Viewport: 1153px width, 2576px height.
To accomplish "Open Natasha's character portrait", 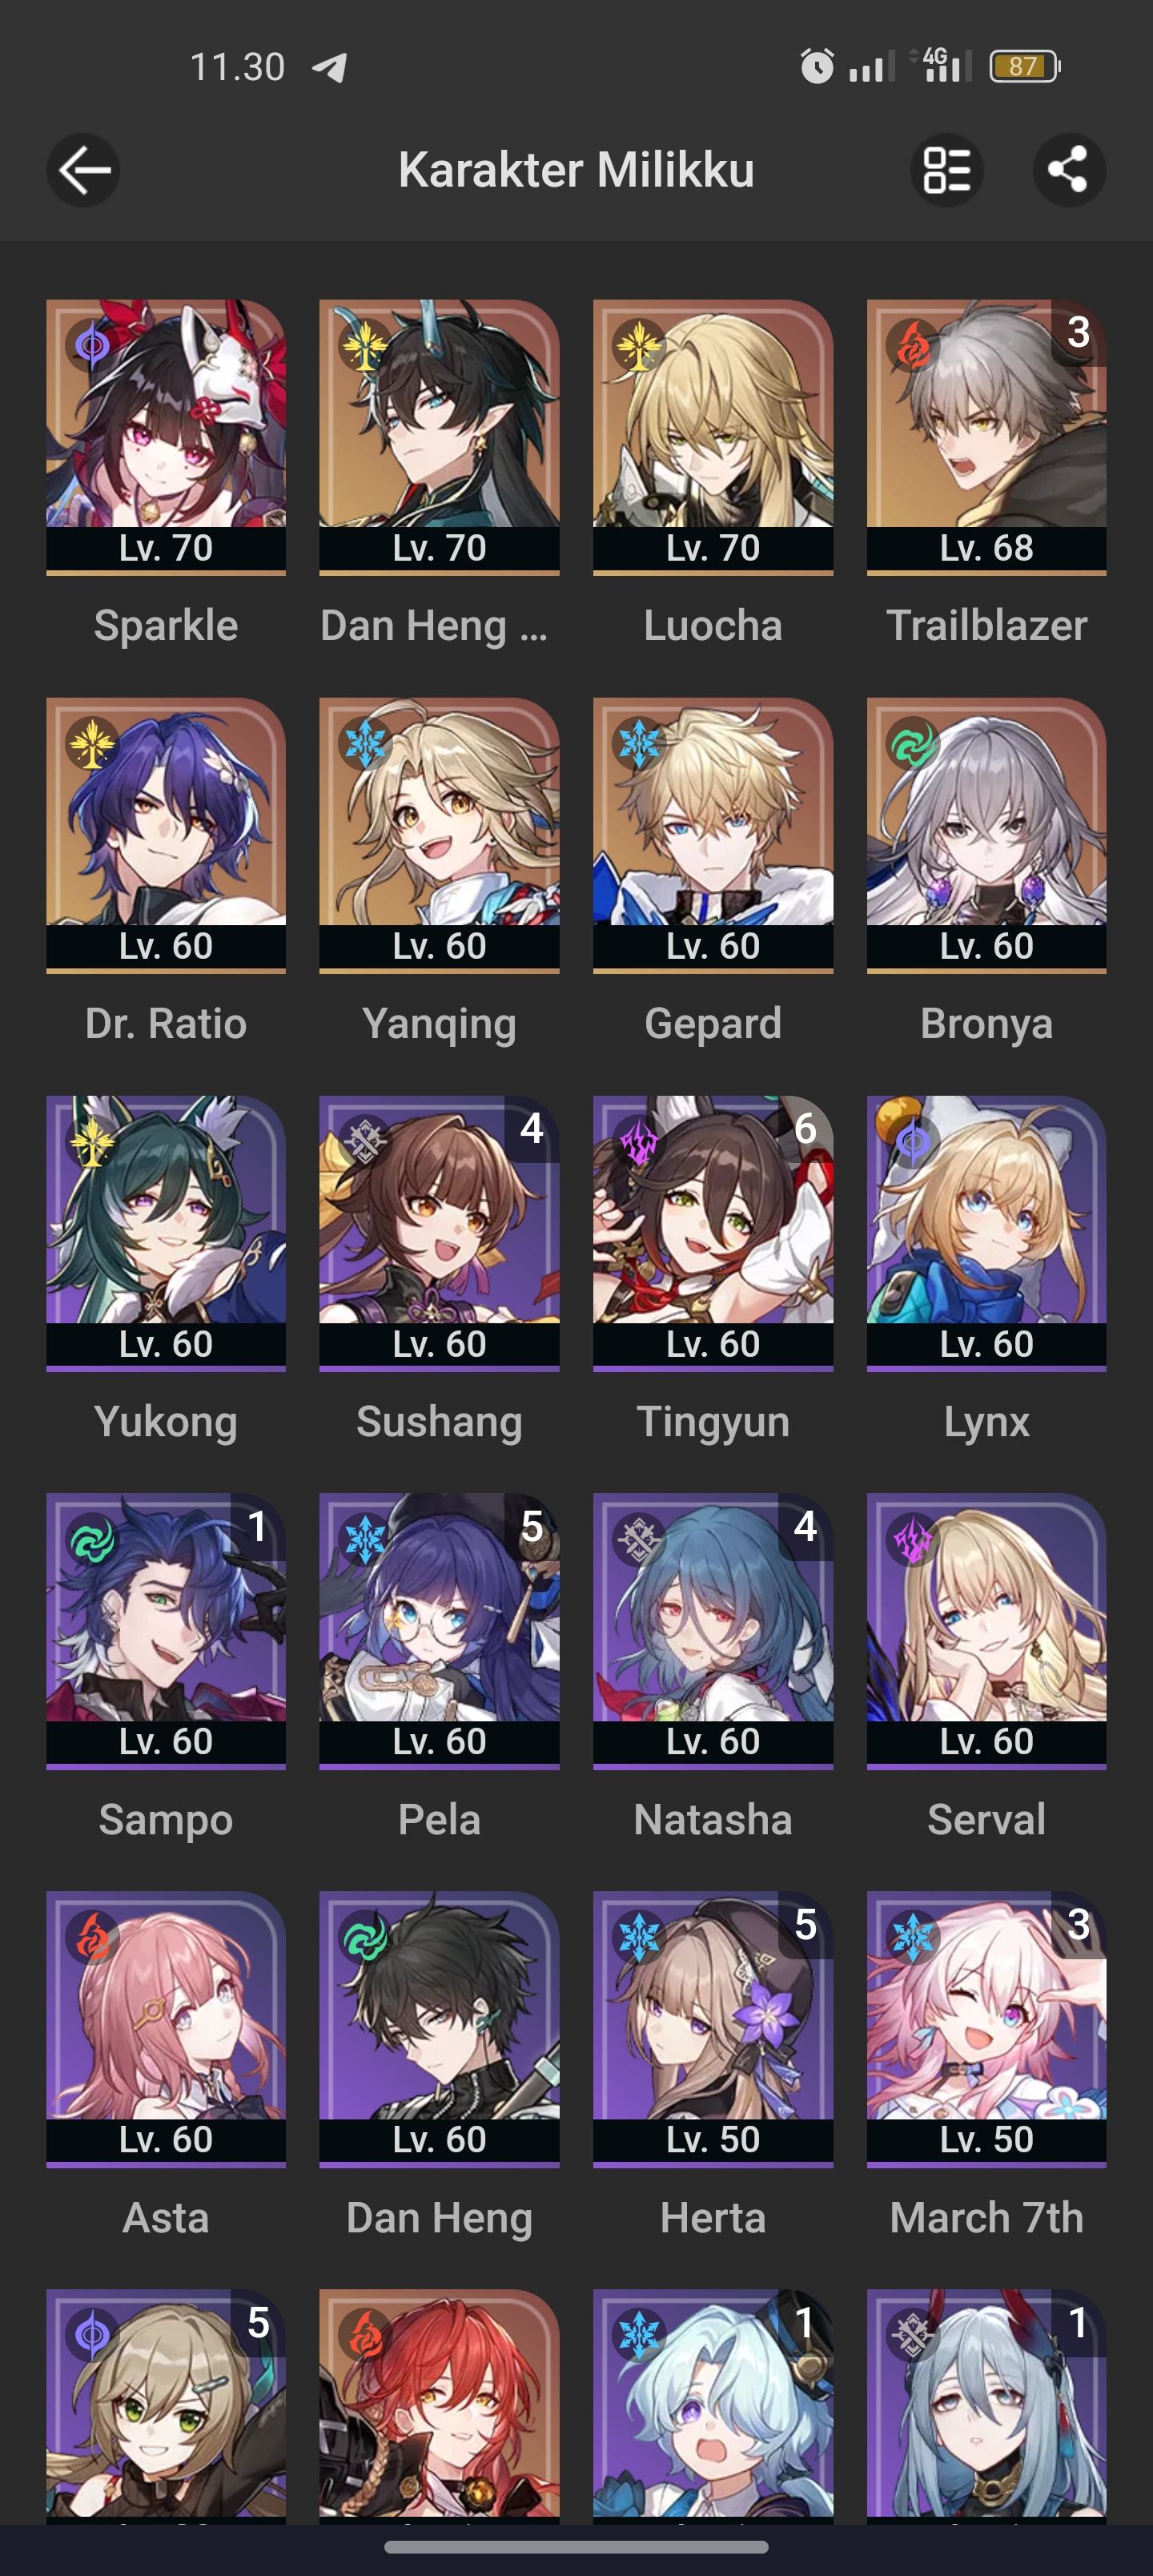I will click(713, 1630).
